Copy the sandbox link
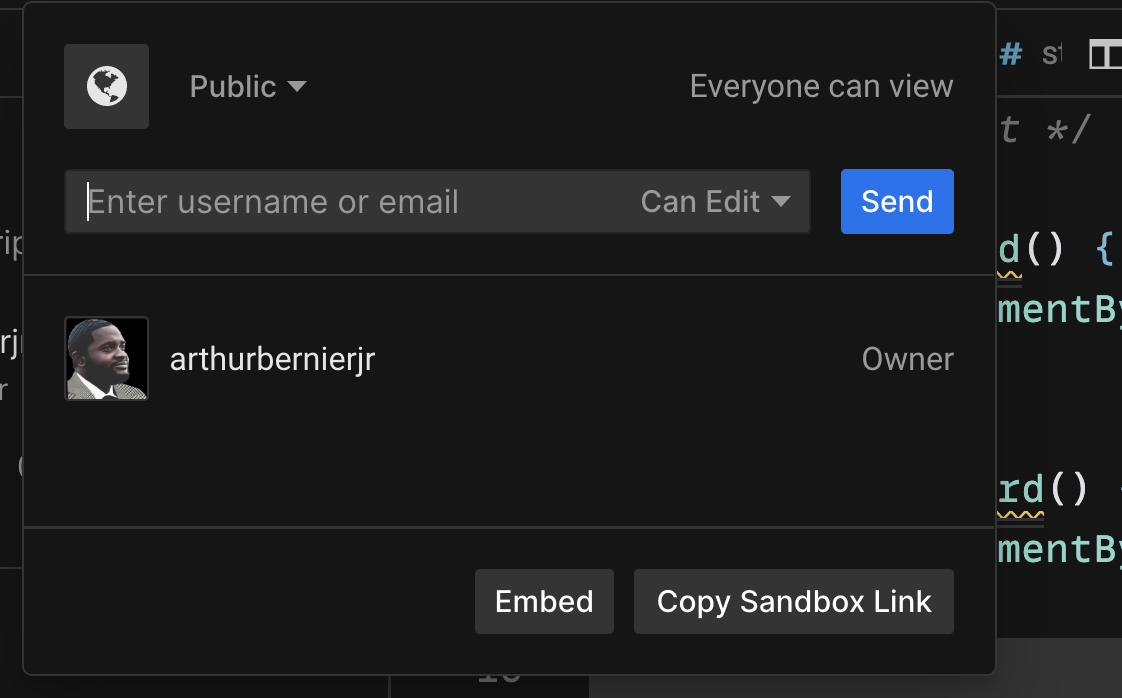The image size is (1122, 698). point(793,602)
